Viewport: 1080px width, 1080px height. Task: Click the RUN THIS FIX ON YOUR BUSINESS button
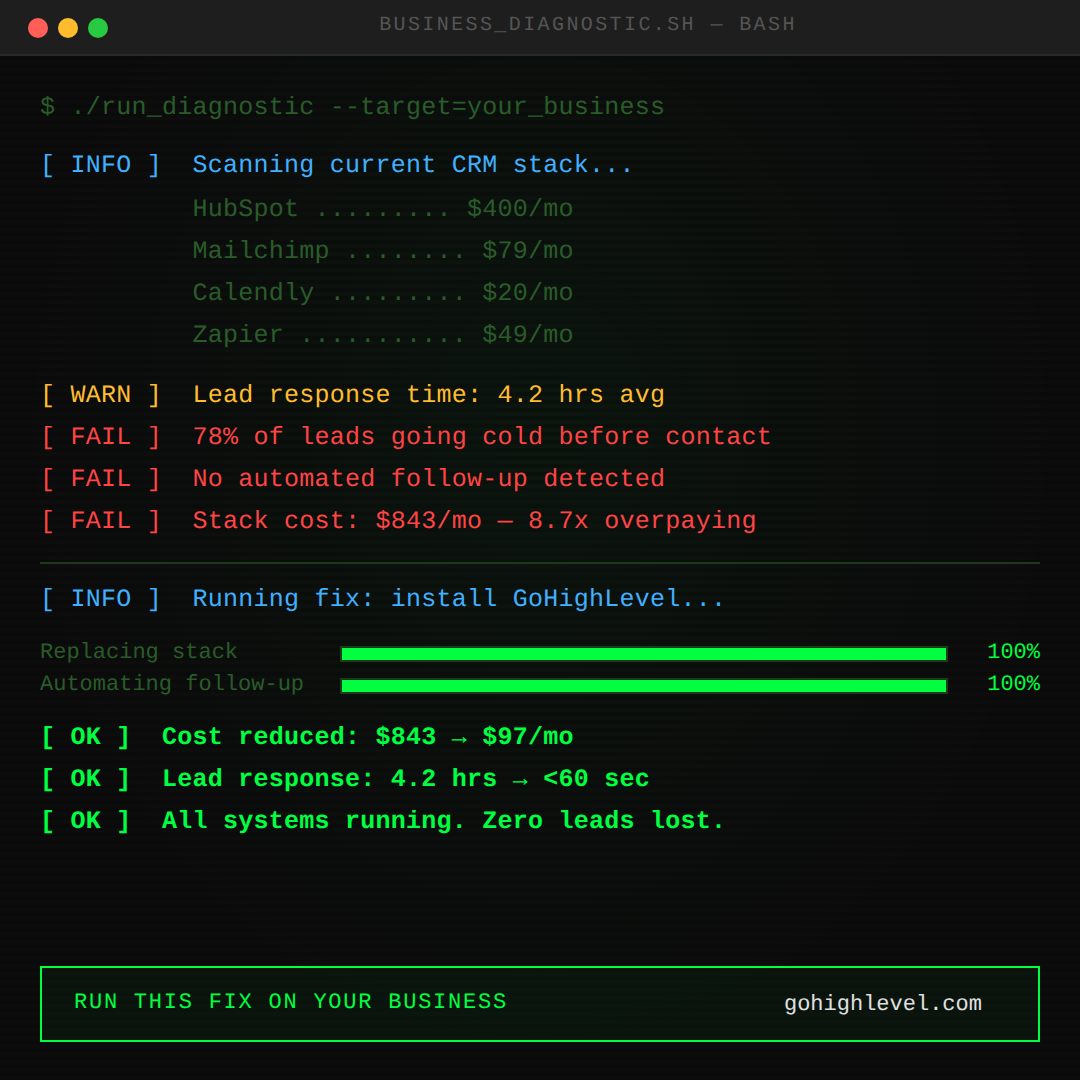point(540,1004)
